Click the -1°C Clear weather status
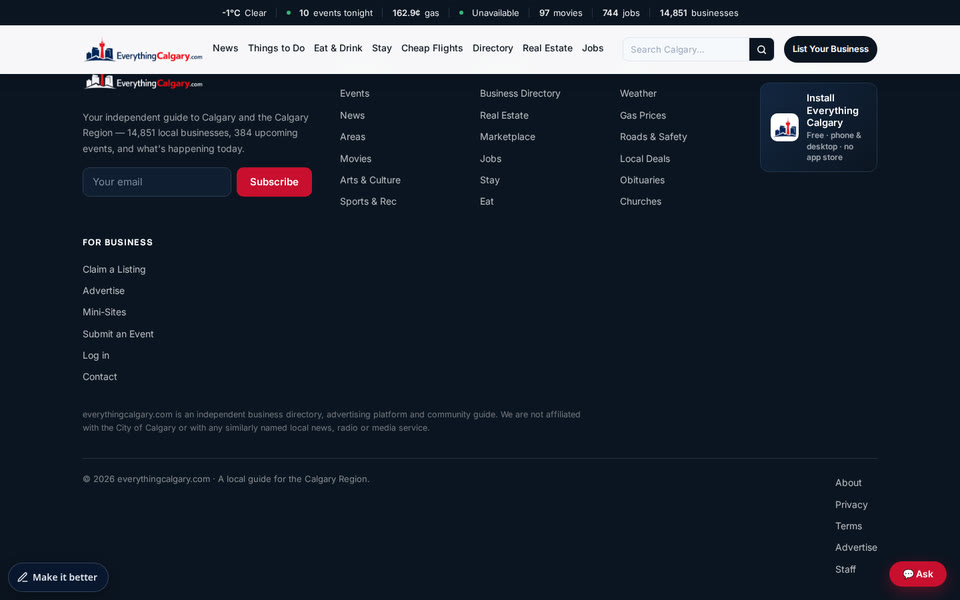 (244, 13)
